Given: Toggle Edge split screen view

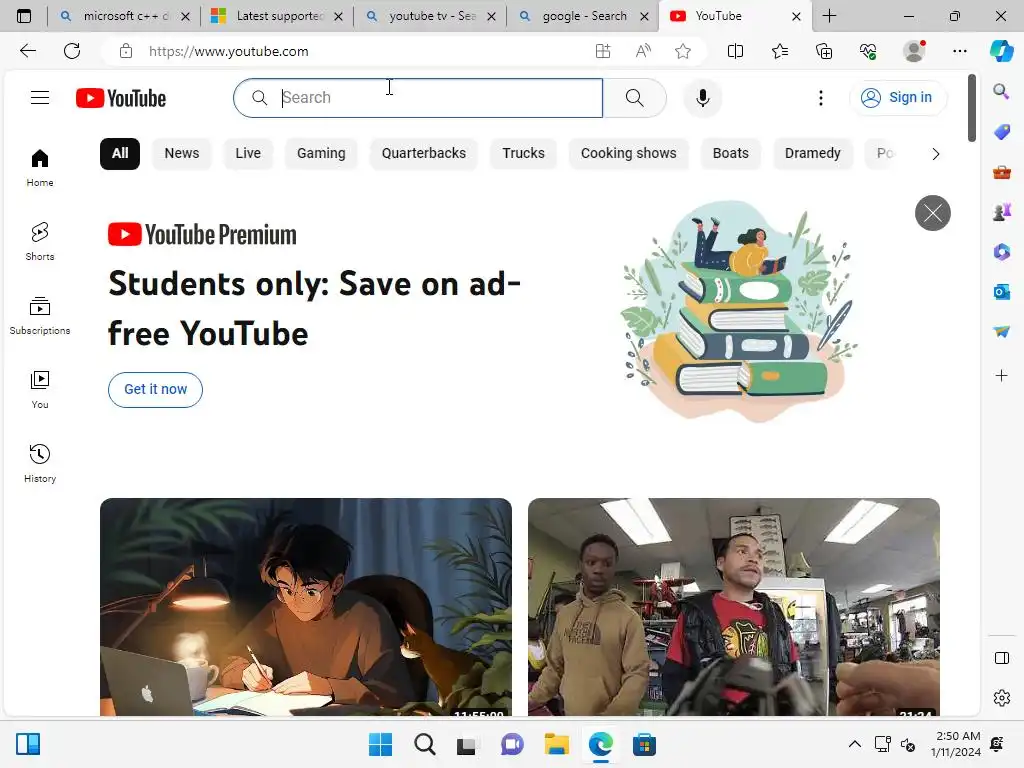Looking at the screenshot, I should 735,51.
